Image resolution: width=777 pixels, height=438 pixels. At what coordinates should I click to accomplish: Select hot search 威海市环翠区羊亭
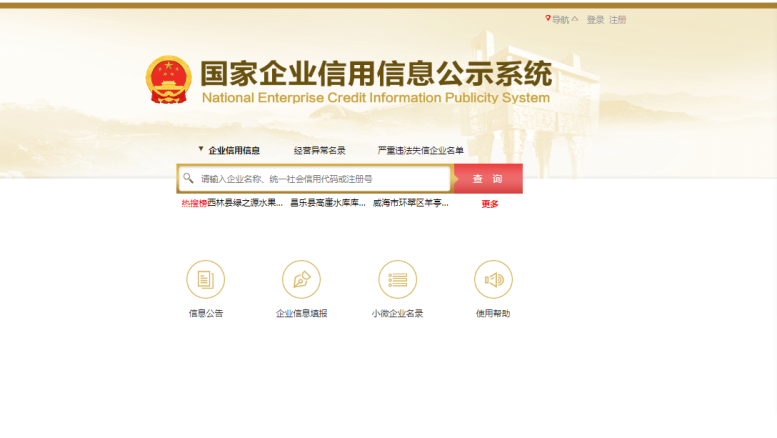click(410, 203)
